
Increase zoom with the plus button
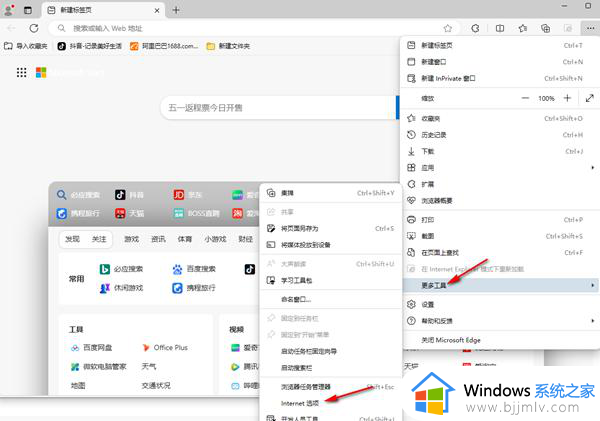tap(567, 98)
